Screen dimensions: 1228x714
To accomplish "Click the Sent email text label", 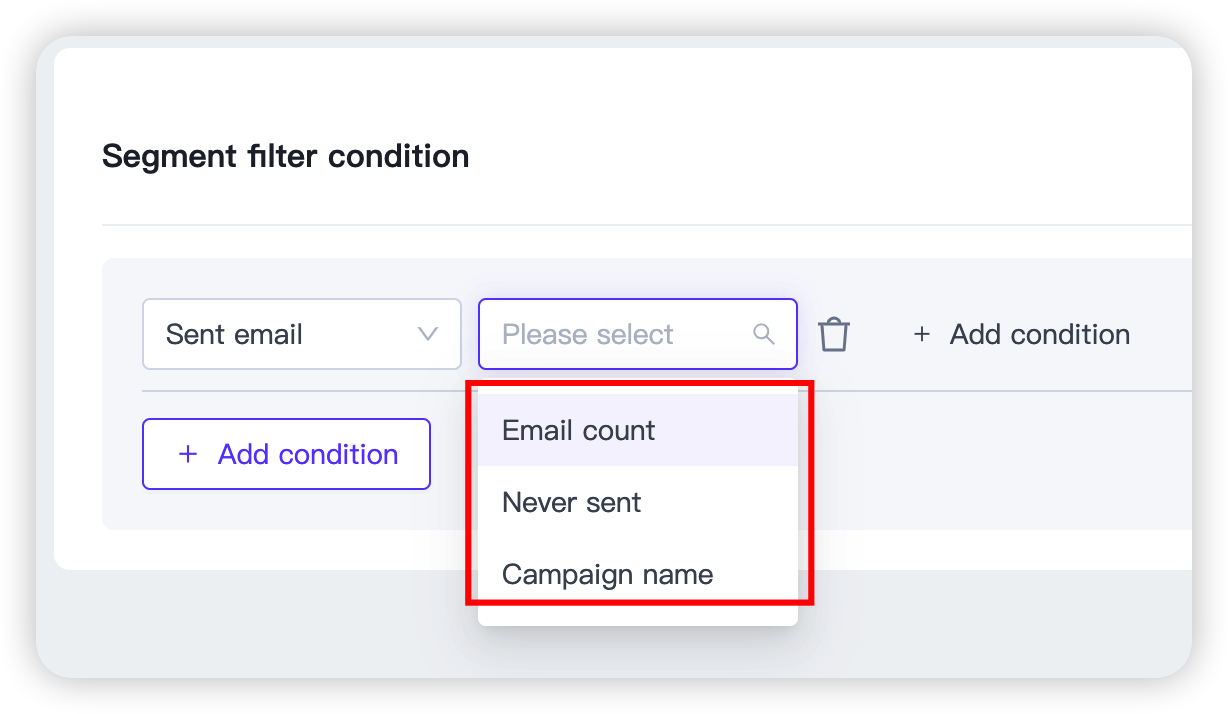I will click(x=234, y=334).
